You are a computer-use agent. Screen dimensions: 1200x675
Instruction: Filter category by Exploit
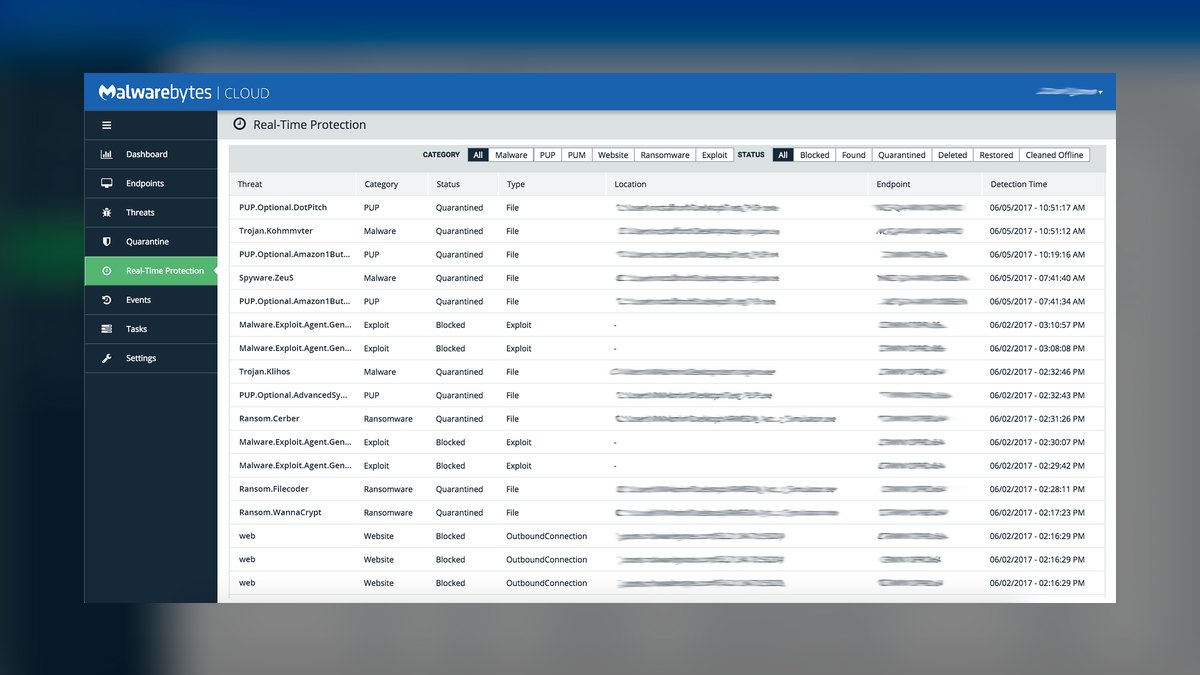[x=714, y=155]
